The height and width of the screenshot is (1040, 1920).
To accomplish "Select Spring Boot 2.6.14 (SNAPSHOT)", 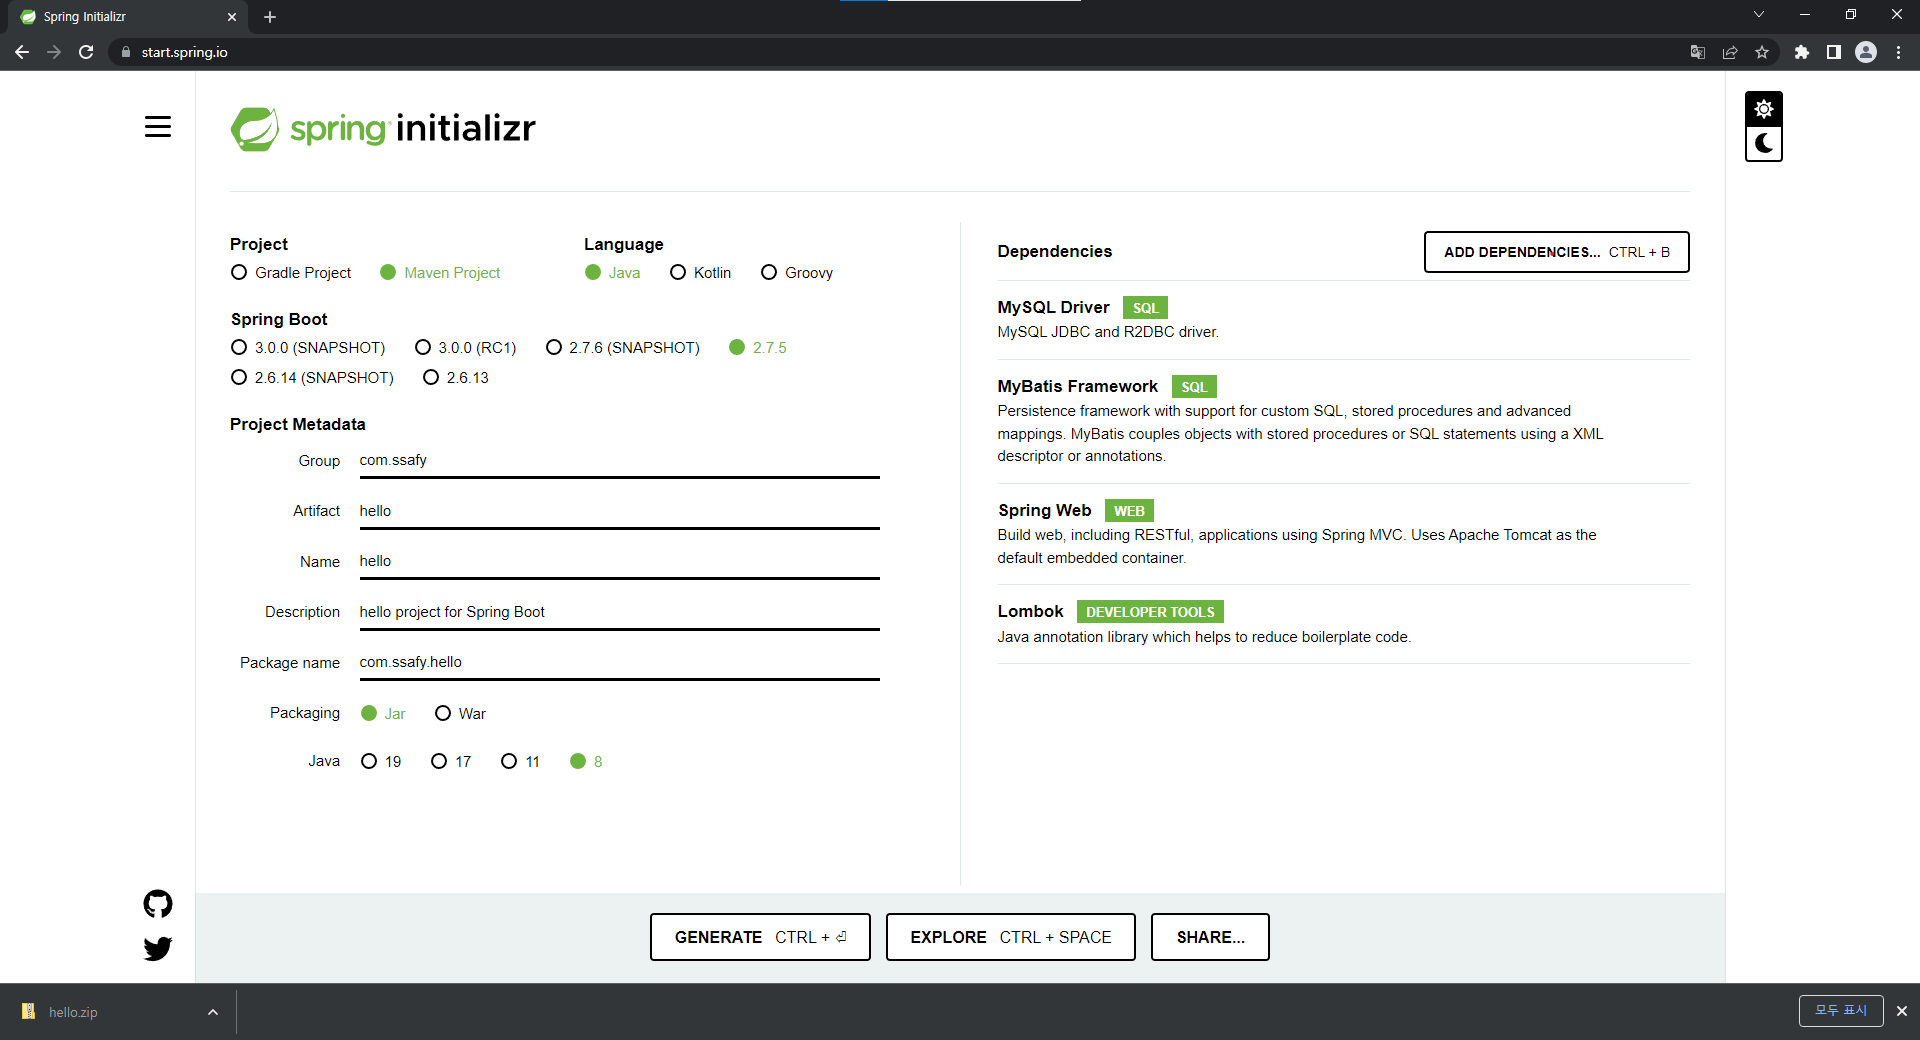I will tap(312, 378).
